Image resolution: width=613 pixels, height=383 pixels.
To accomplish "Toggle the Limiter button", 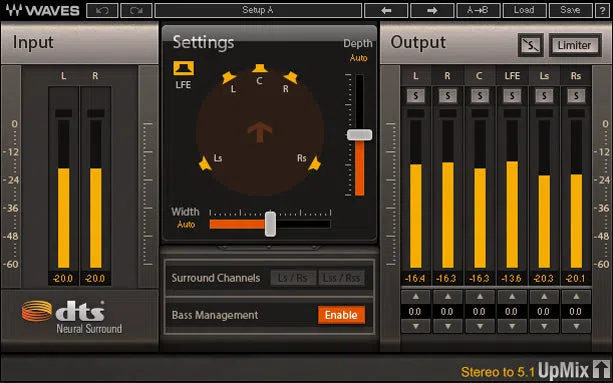I will [574, 45].
